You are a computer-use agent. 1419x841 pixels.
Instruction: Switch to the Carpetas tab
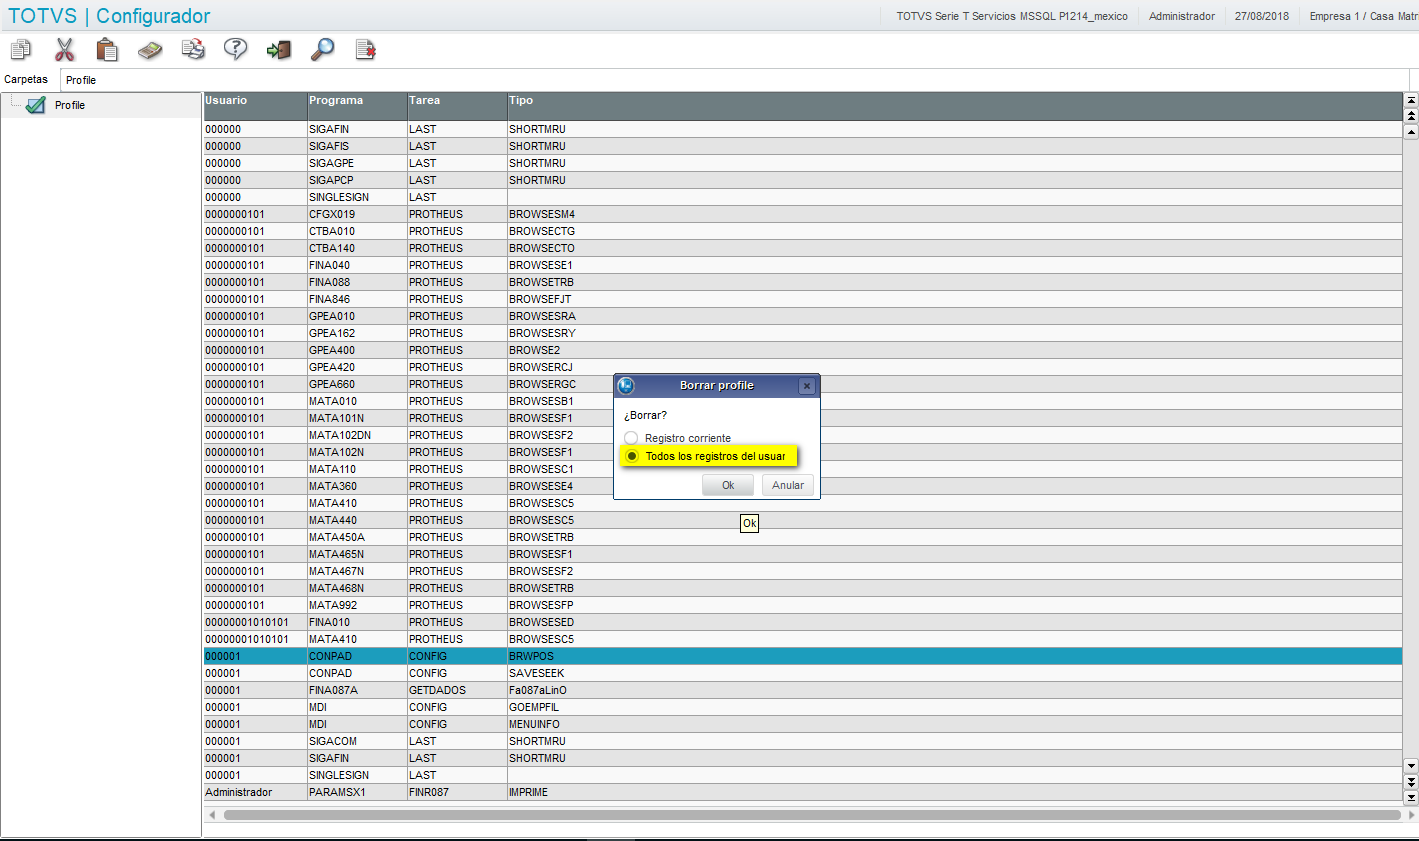[26, 79]
